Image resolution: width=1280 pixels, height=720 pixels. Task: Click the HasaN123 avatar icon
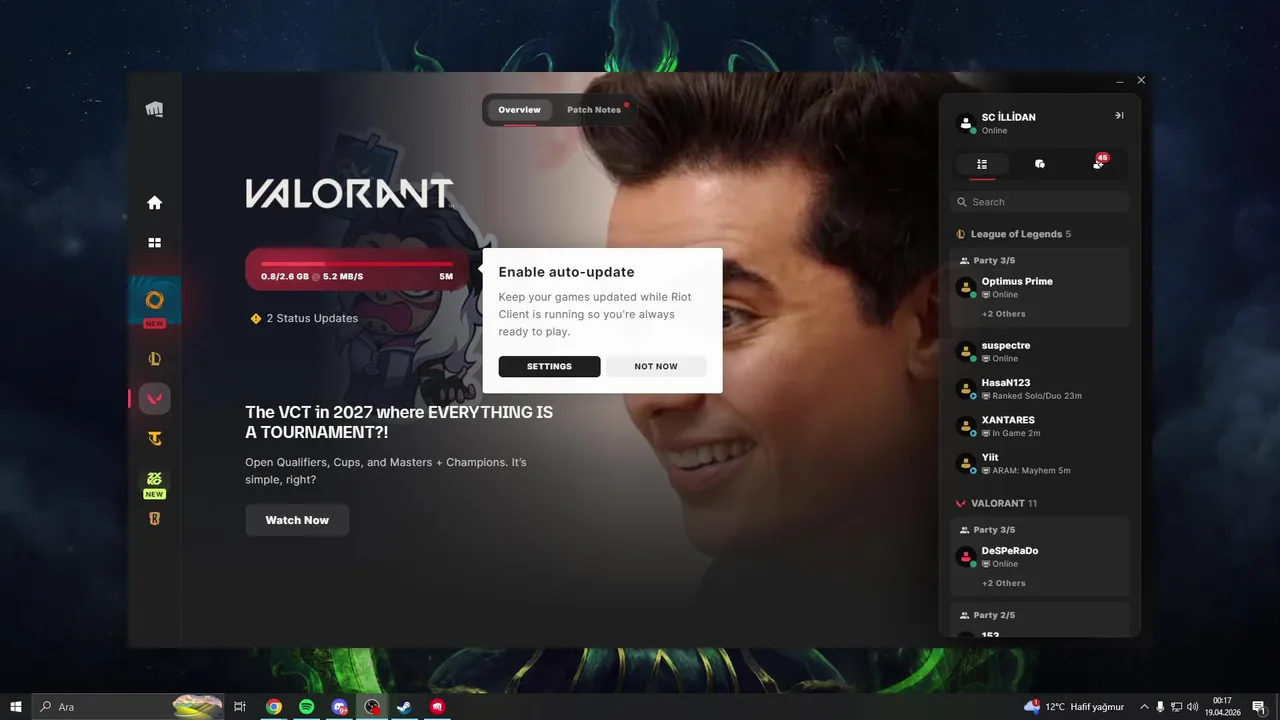tap(966, 389)
